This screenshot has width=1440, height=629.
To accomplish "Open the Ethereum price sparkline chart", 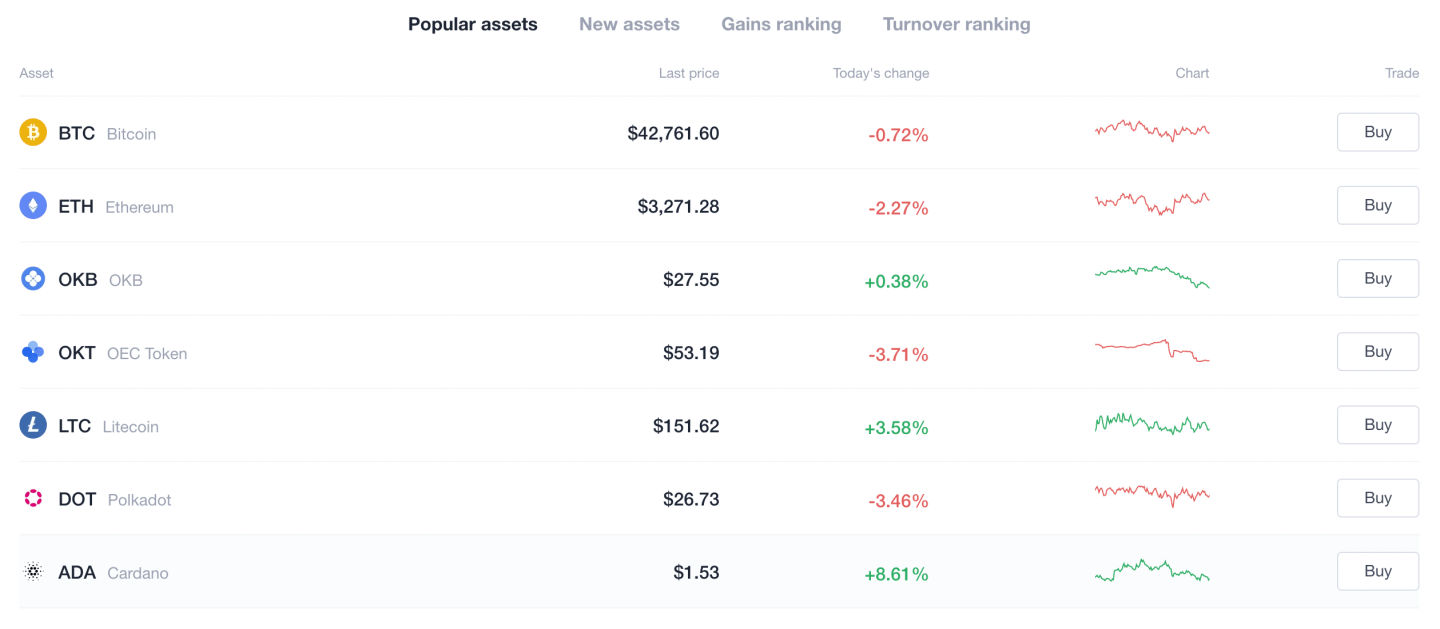I will (x=1152, y=203).
